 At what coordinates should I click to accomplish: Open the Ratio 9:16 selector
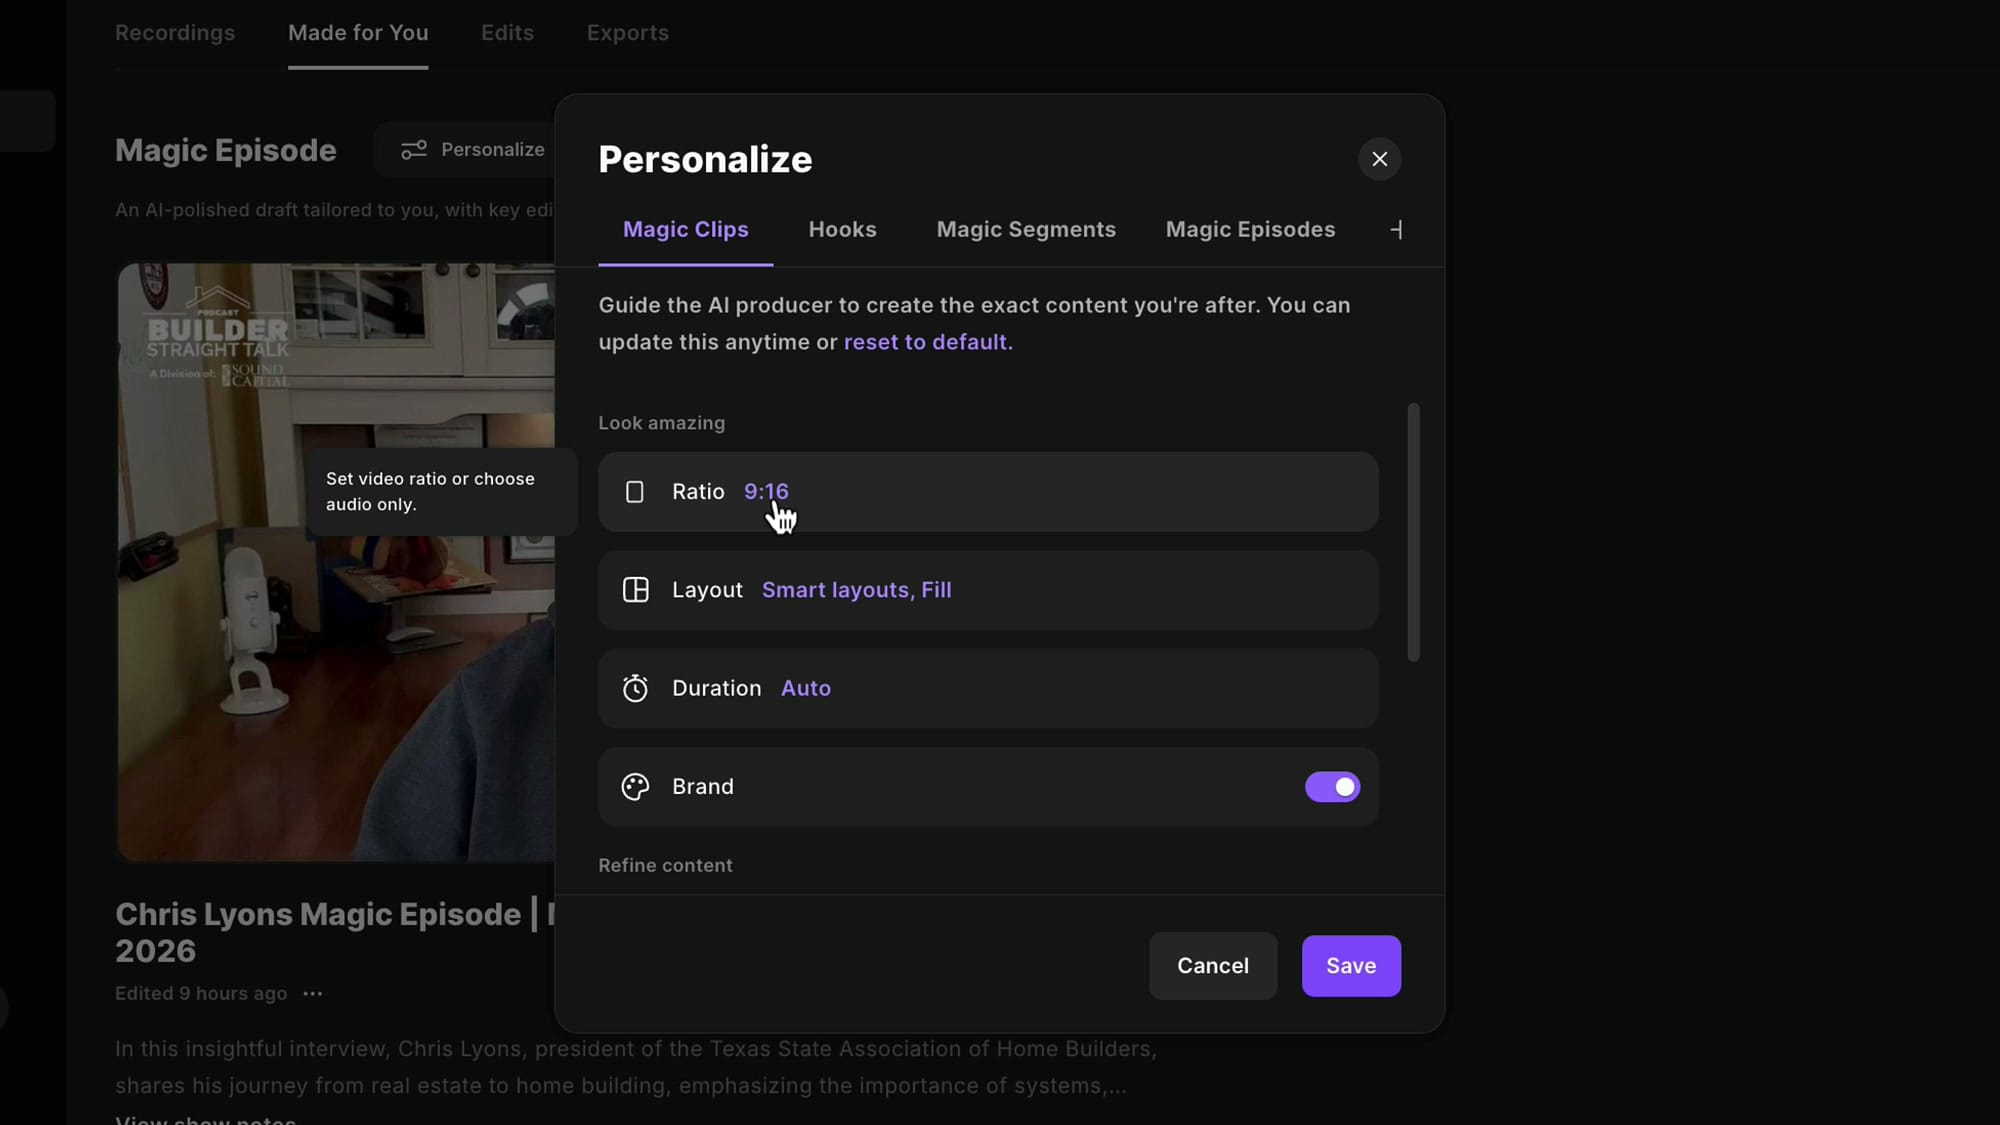[987, 492]
